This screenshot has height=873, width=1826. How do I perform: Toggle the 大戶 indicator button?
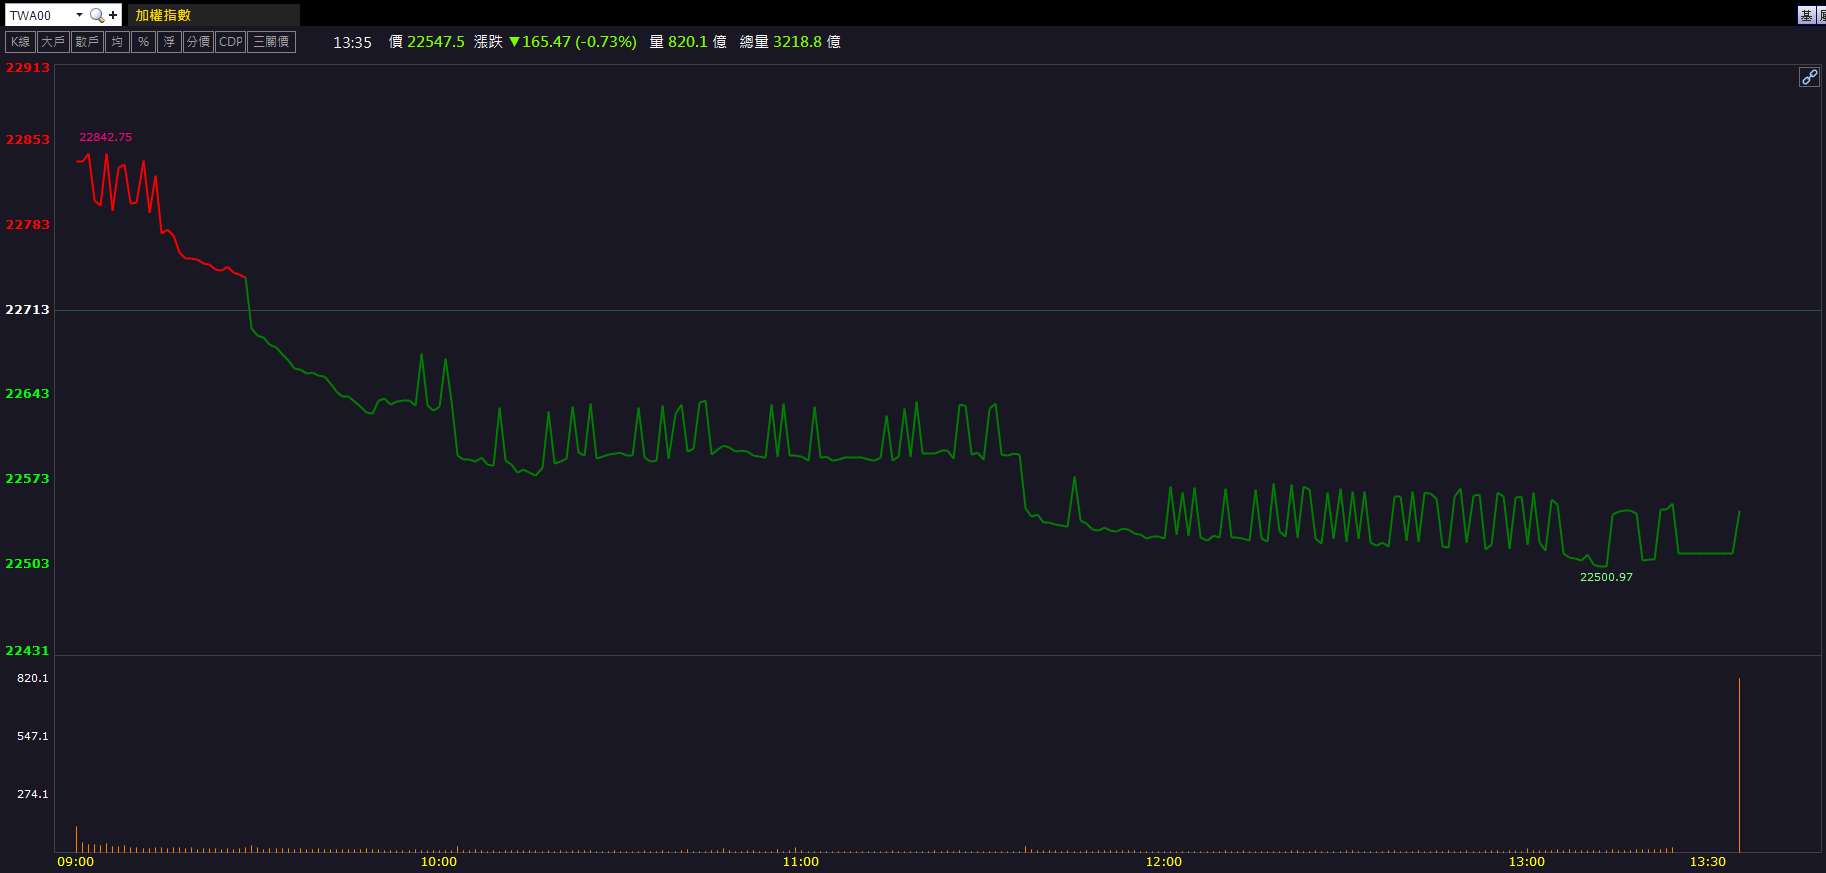tap(53, 42)
